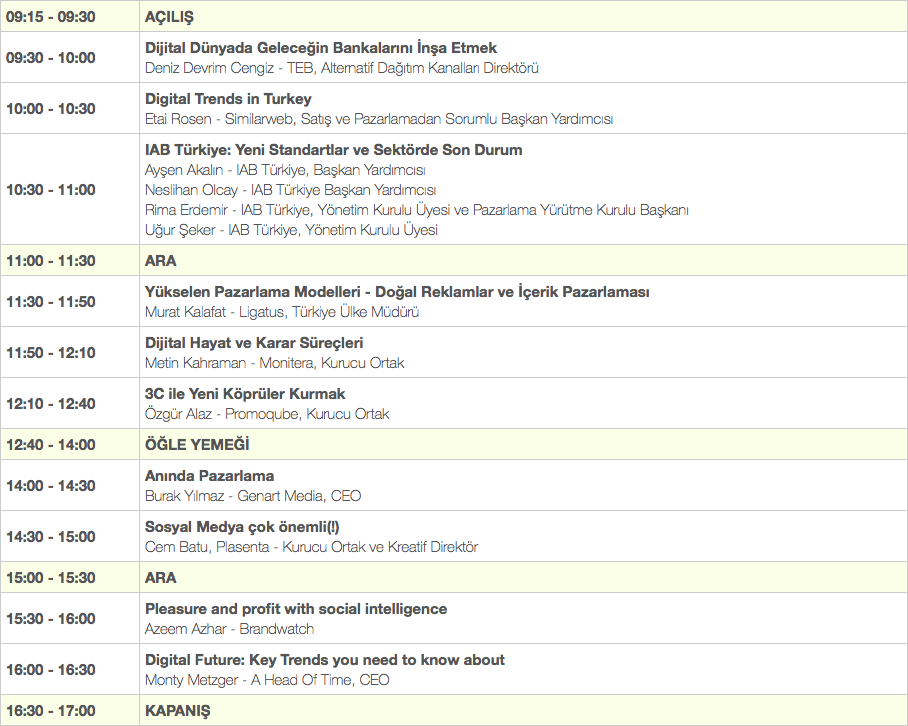
Task: Click 'Pleasure and profit with social intelligence'
Action: coord(296,609)
